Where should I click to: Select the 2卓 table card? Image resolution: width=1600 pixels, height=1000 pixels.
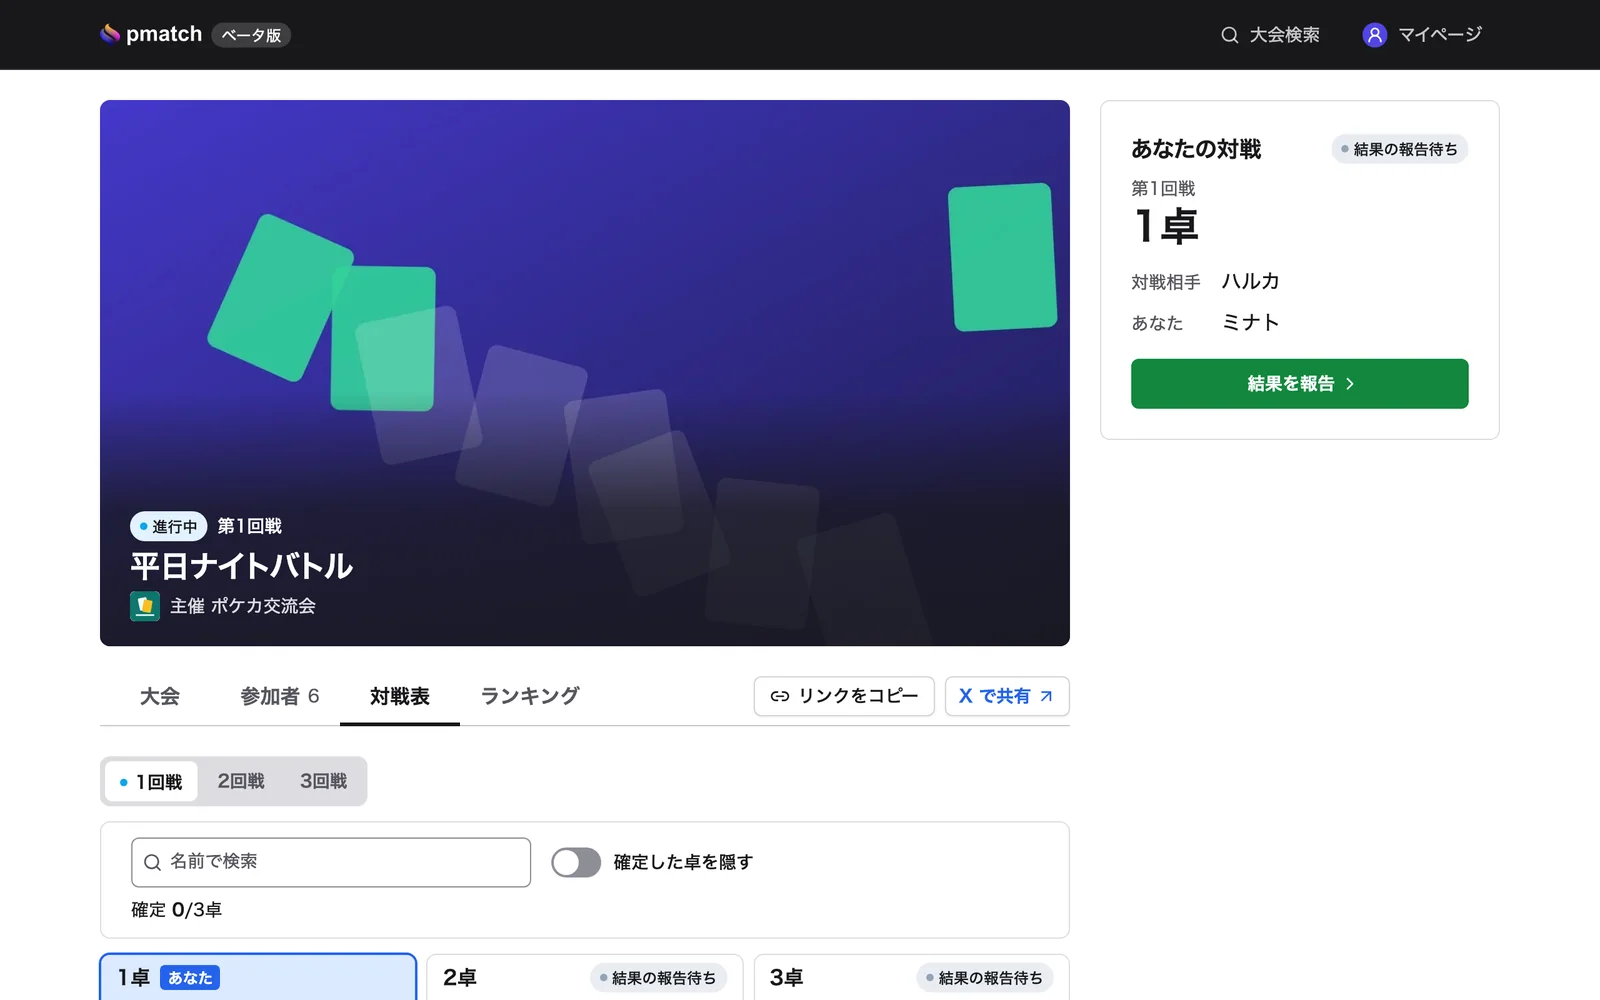point(584,977)
